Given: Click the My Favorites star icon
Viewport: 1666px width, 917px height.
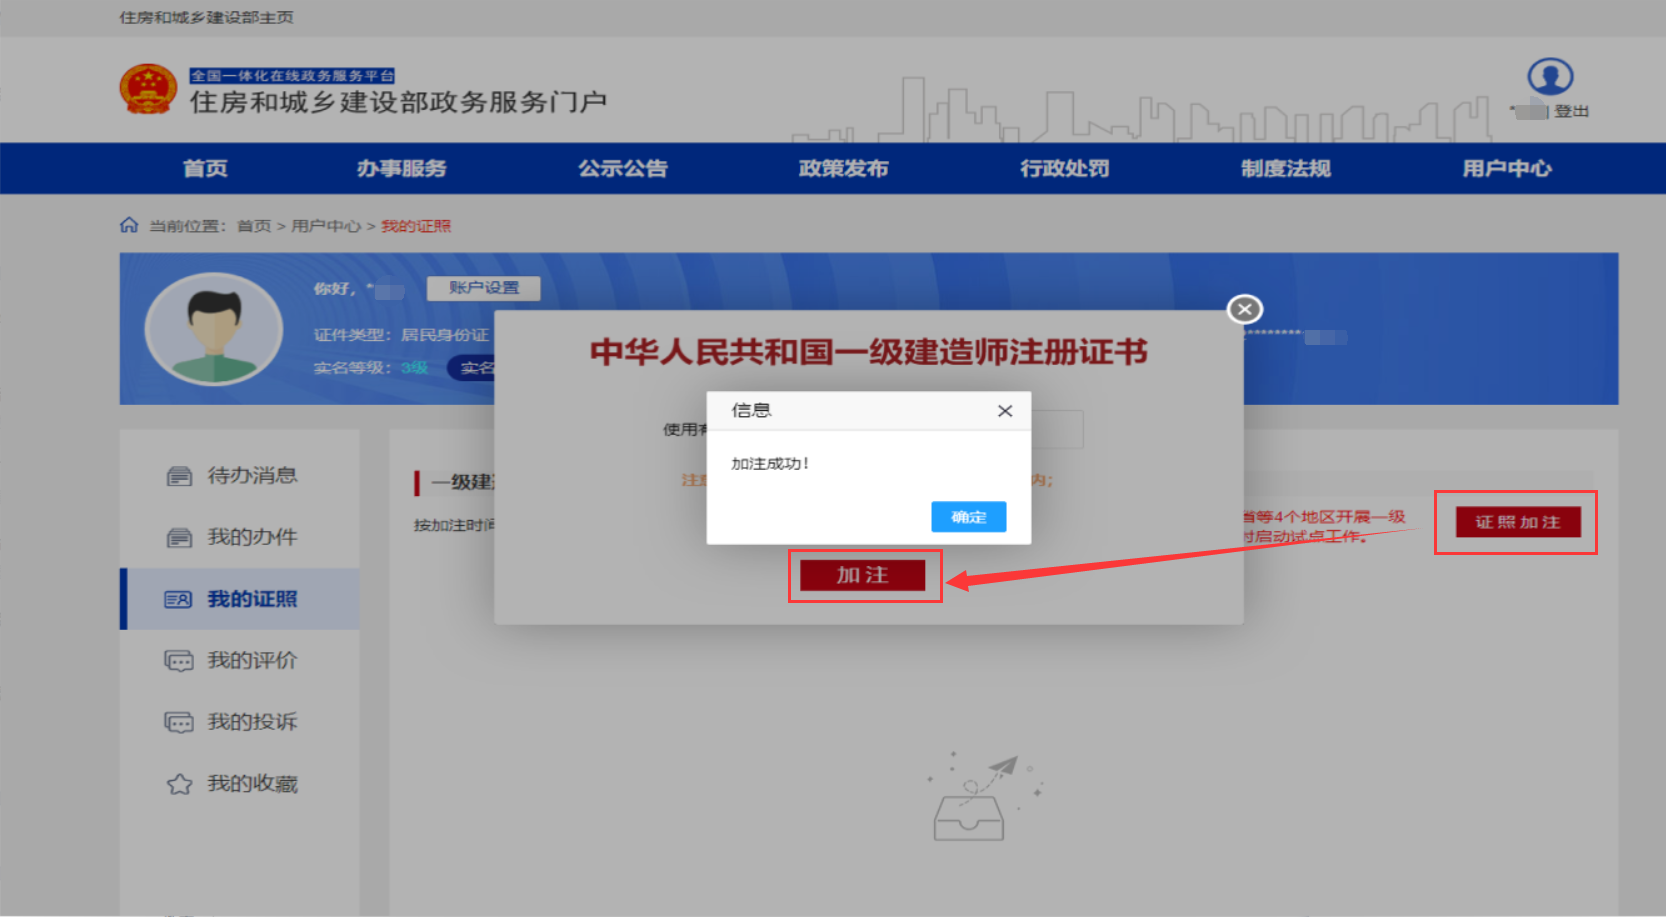Looking at the screenshot, I should (179, 784).
